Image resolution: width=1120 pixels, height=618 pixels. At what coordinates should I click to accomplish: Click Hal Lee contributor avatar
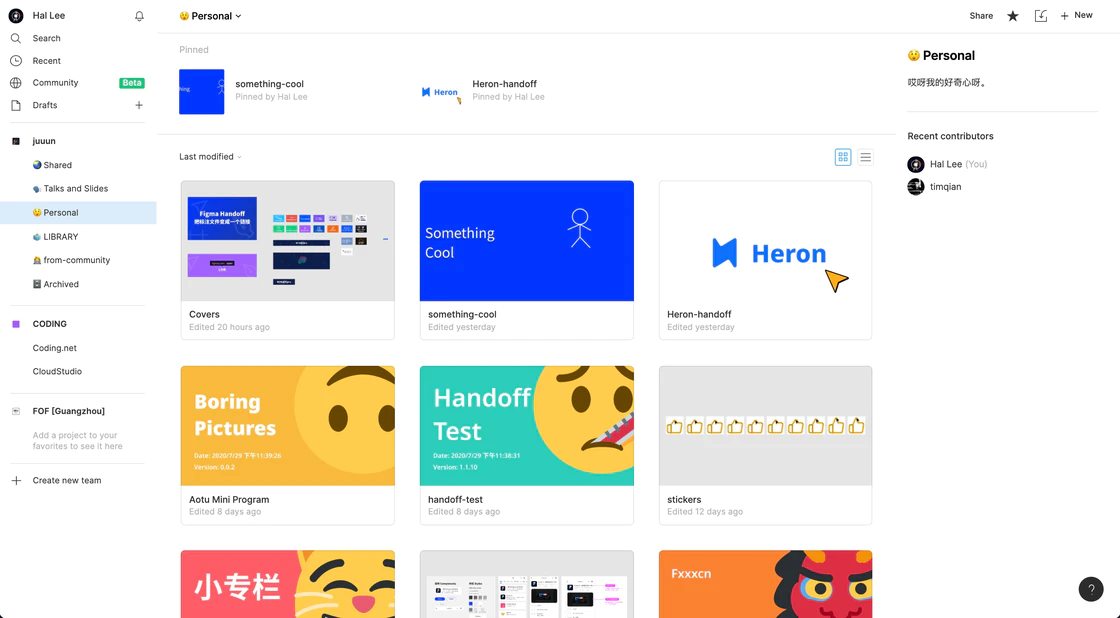pos(916,164)
